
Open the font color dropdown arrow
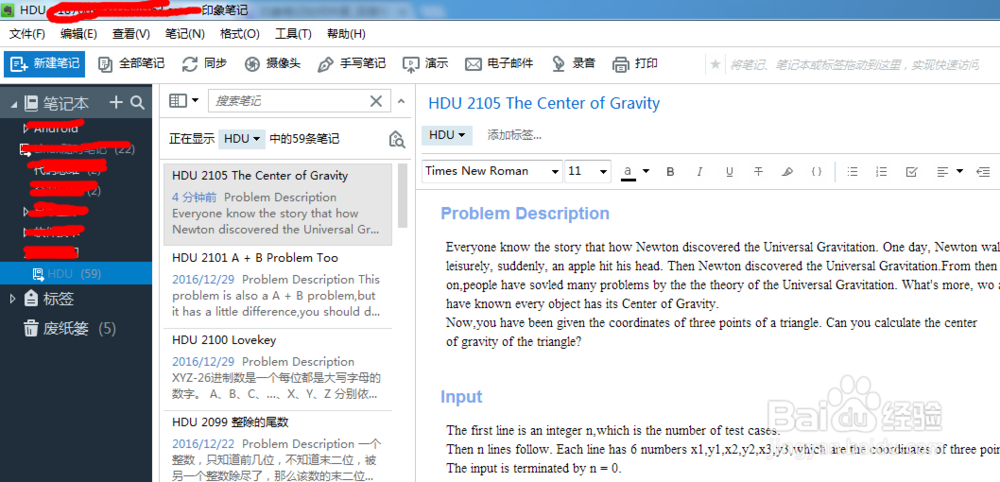coord(646,171)
